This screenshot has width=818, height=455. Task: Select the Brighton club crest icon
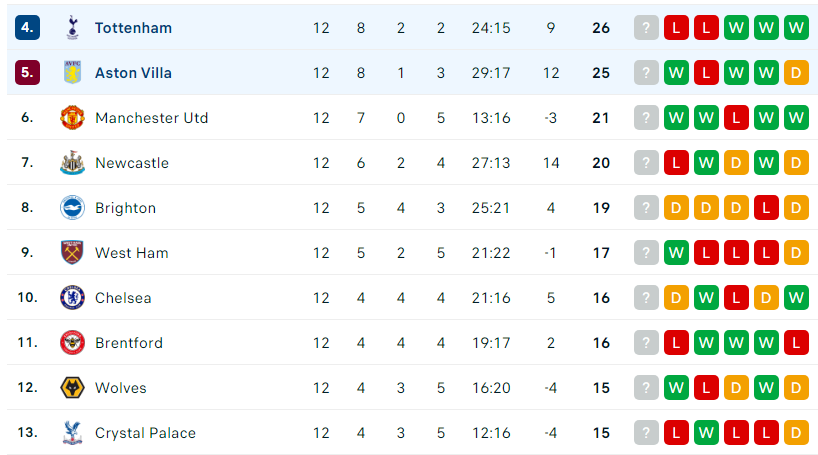click(x=73, y=208)
